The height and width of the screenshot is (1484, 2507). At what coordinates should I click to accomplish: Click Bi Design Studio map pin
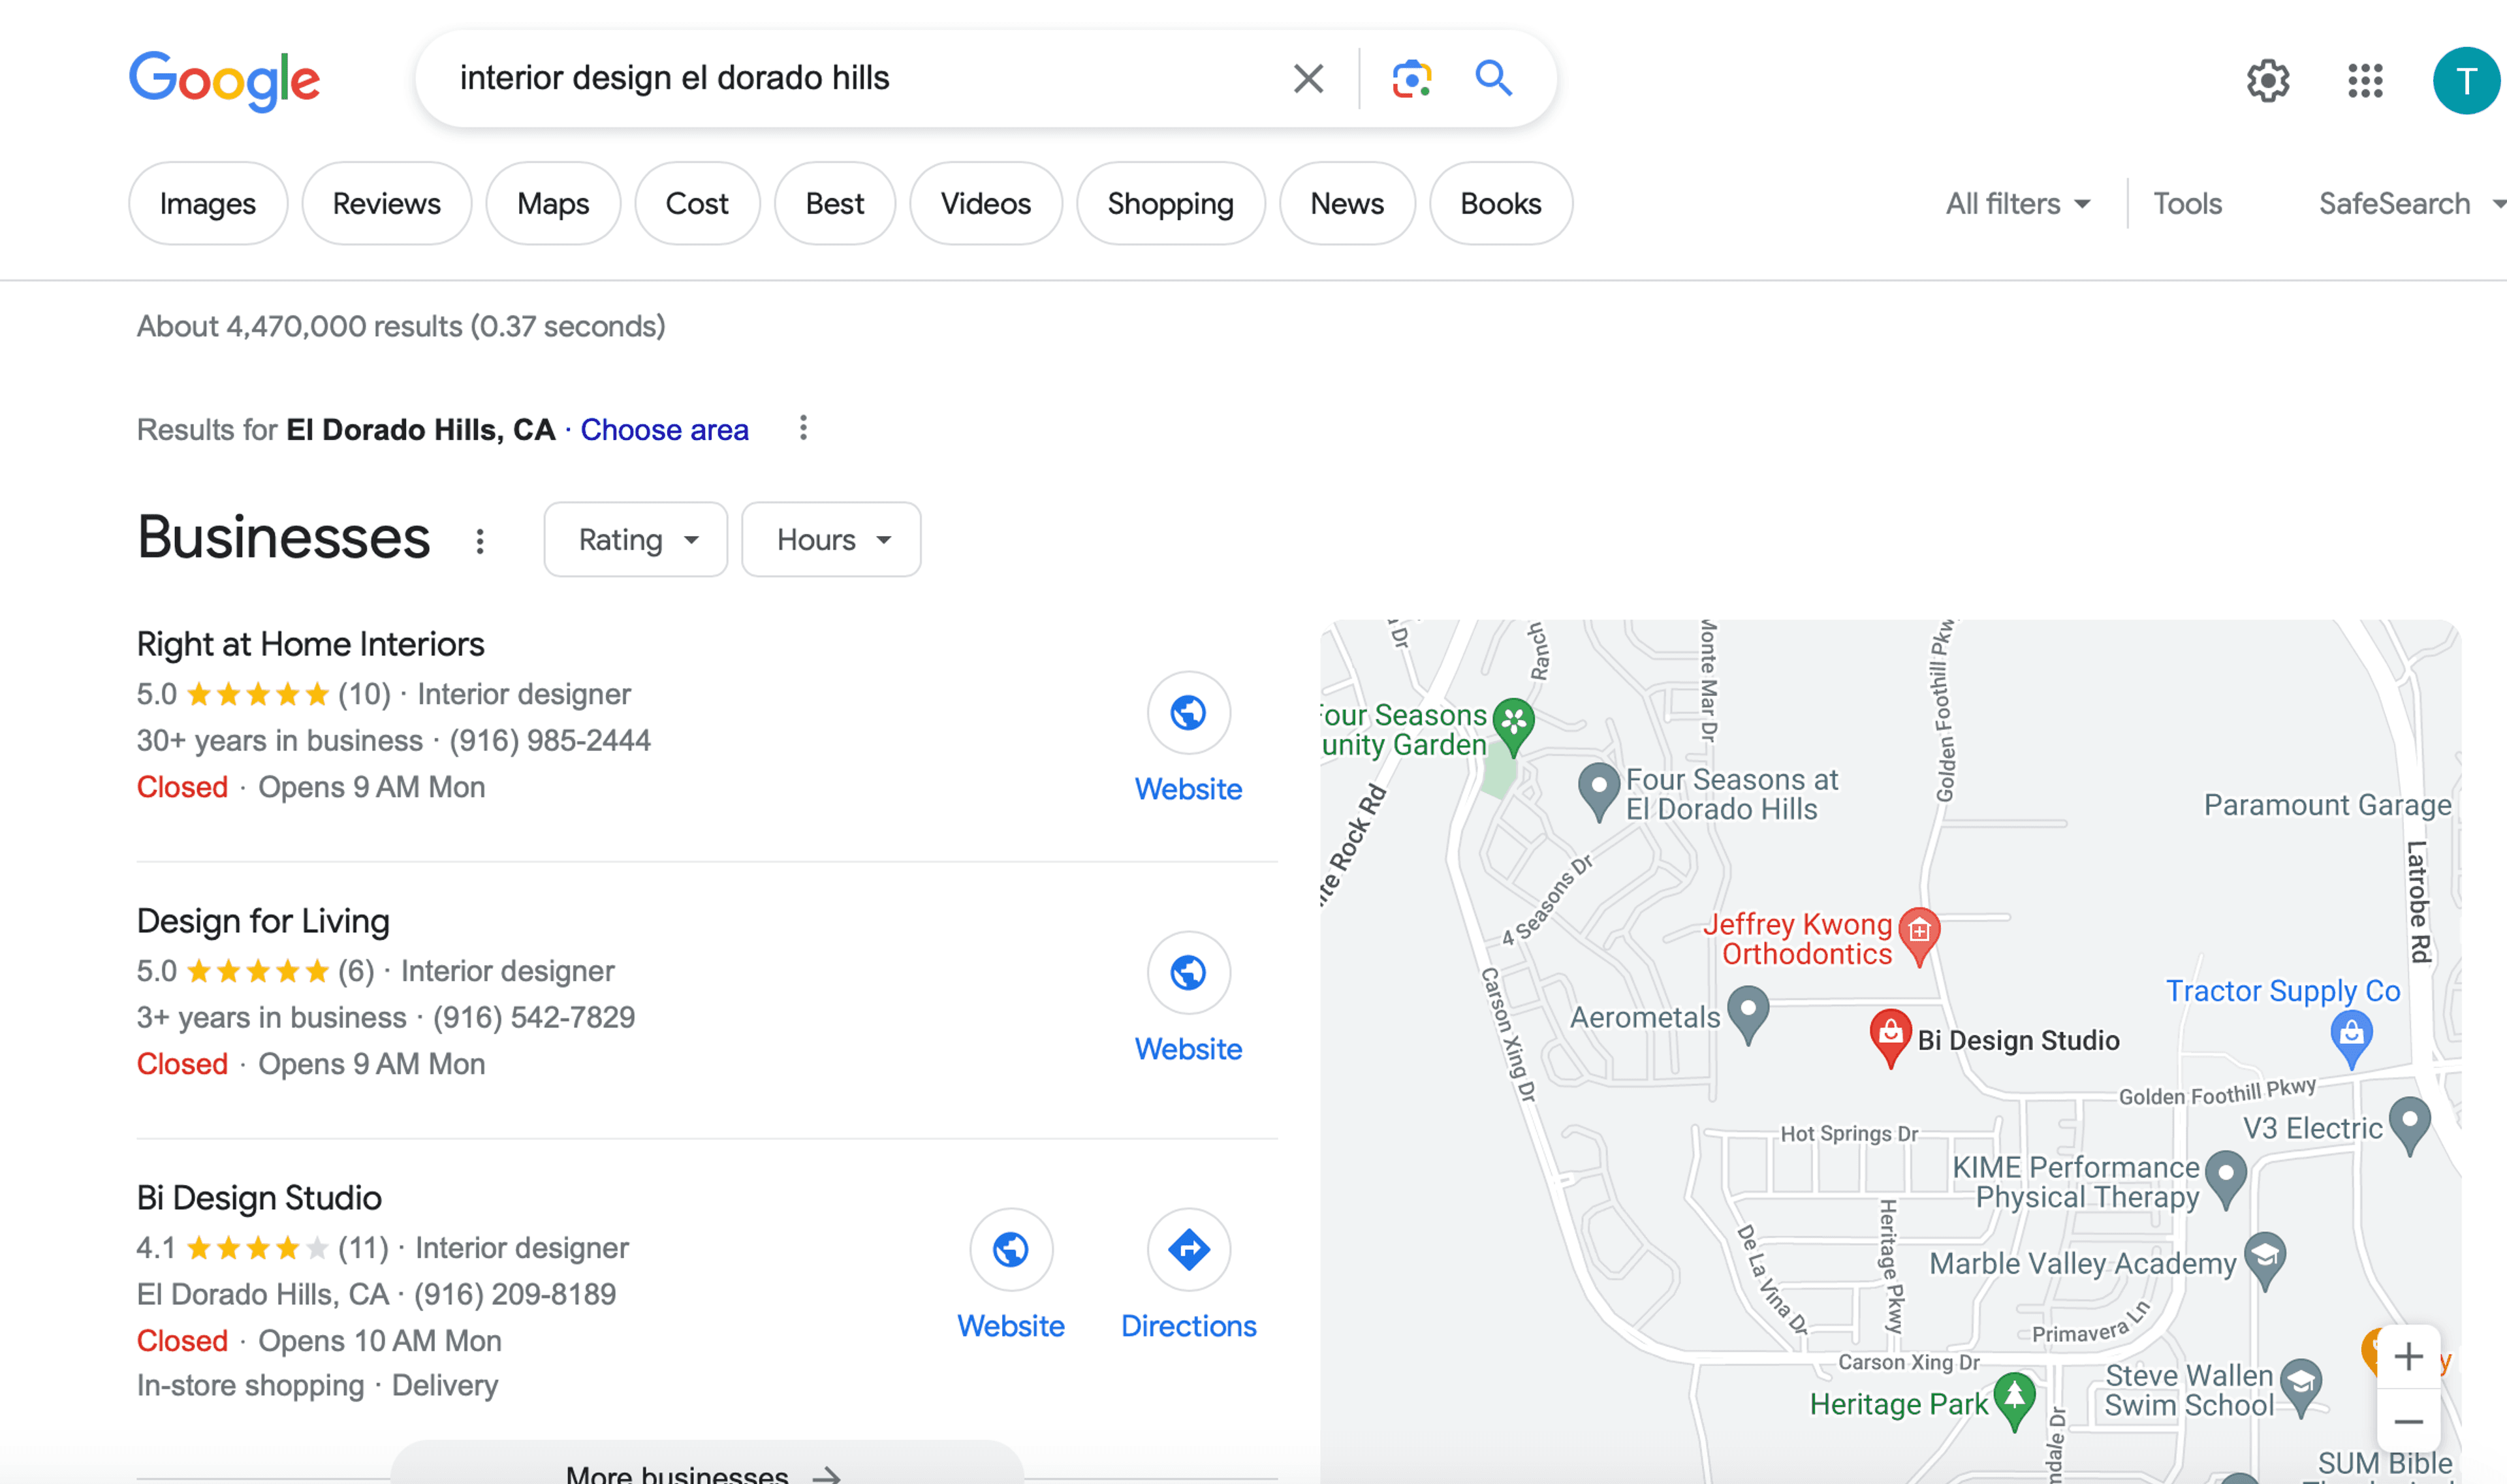pyautogui.click(x=1890, y=1034)
